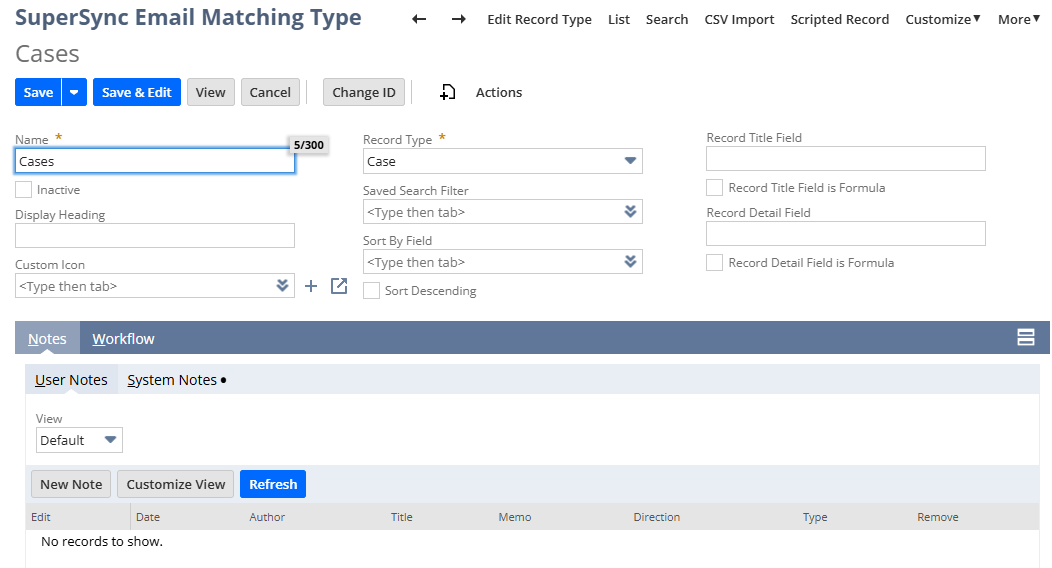Go to previous record with left arrow

tap(419, 19)
